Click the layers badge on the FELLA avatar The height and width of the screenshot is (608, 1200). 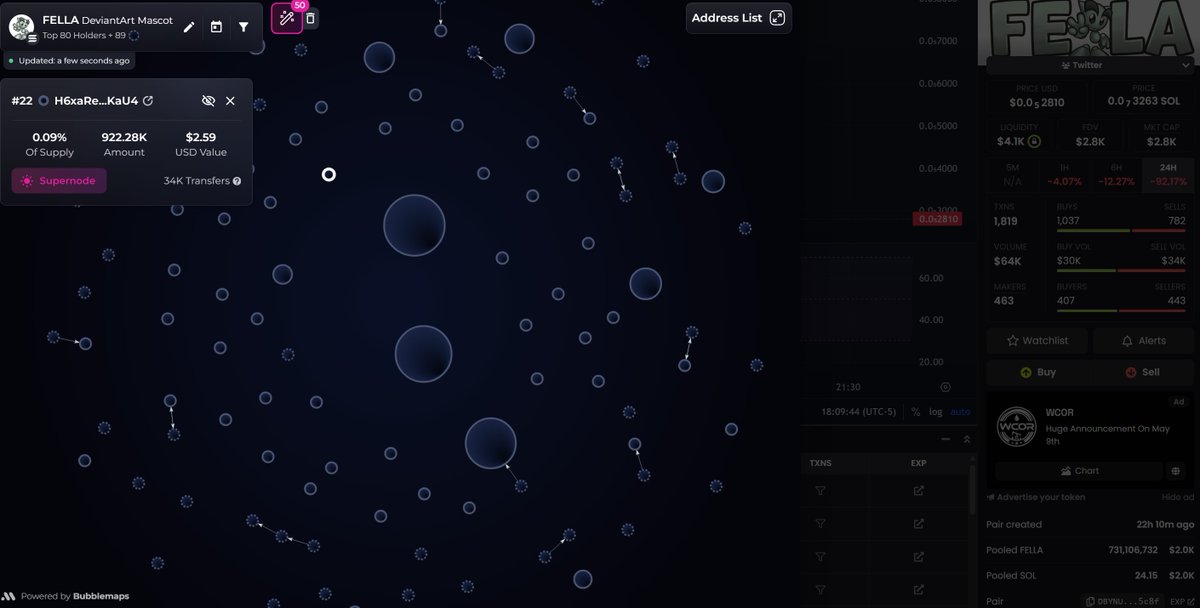tap(33, 38)
